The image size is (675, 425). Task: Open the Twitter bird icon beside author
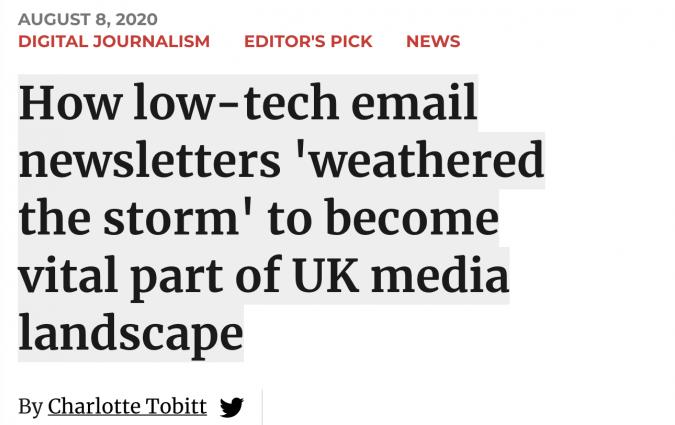click(231, 407)
